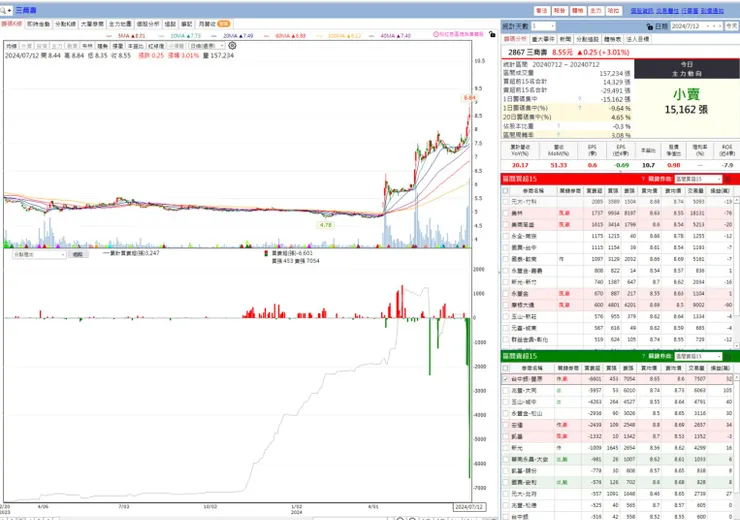The width and height of the screenshot is (740, 520).
Task: Open the 關鍵券商 dropdown in sell panel
Action: [x=698, y=356]
